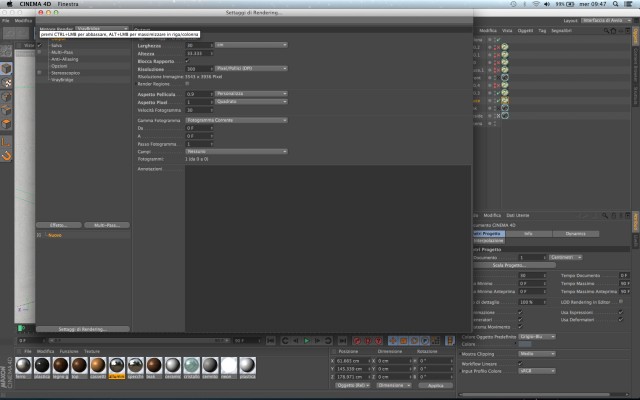Open Object Manager Oggetti menu

tap(525, 31)
